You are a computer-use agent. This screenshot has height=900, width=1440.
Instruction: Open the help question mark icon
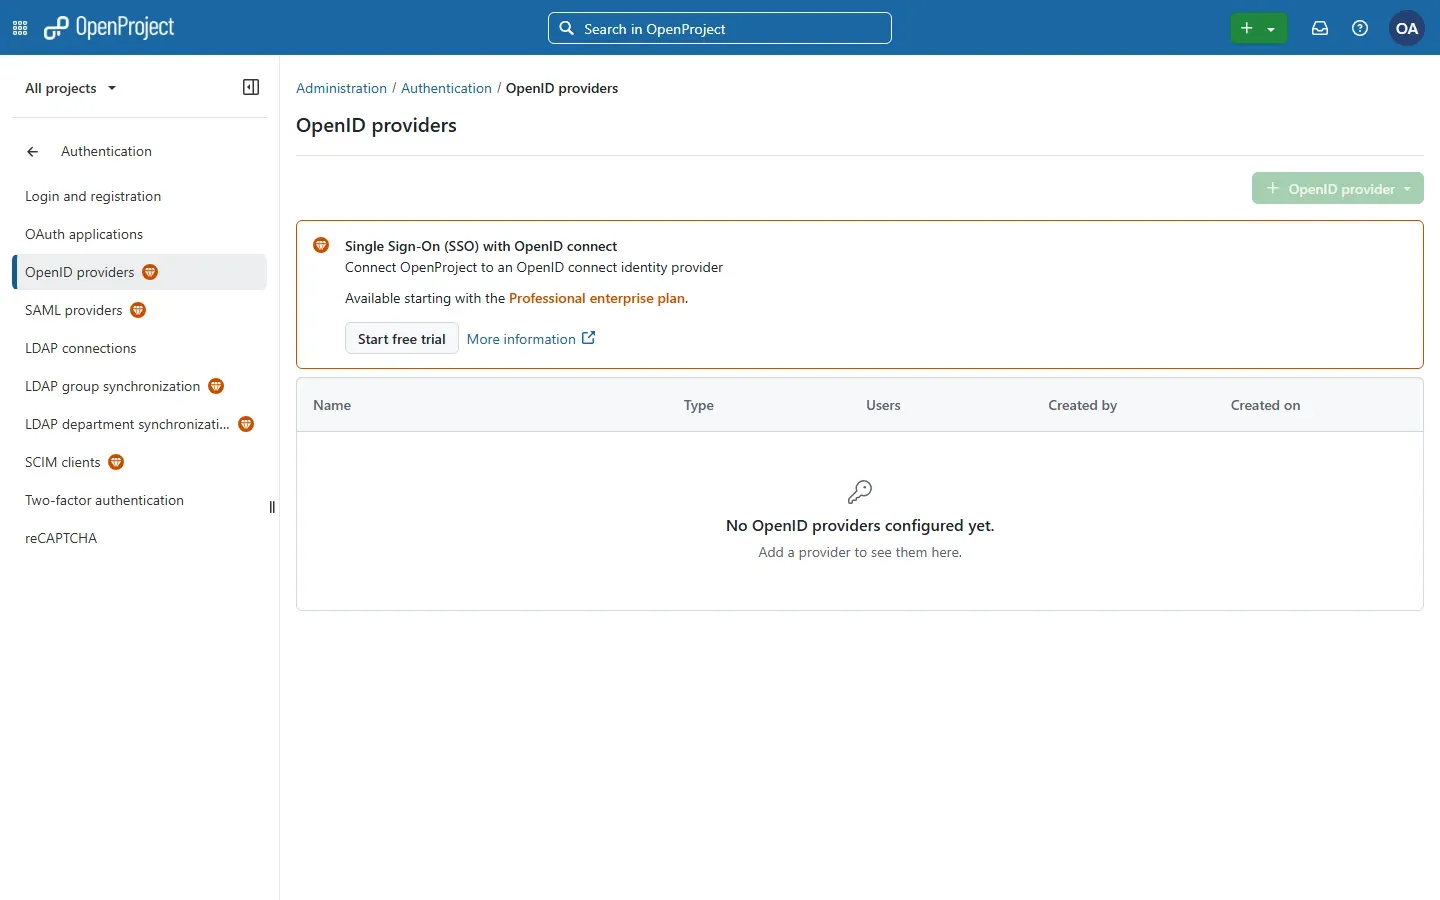[x=1360, y=28]
